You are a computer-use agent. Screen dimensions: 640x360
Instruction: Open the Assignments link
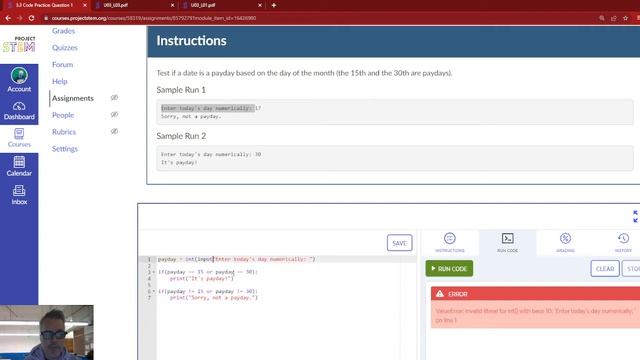[x=73, y=98]
